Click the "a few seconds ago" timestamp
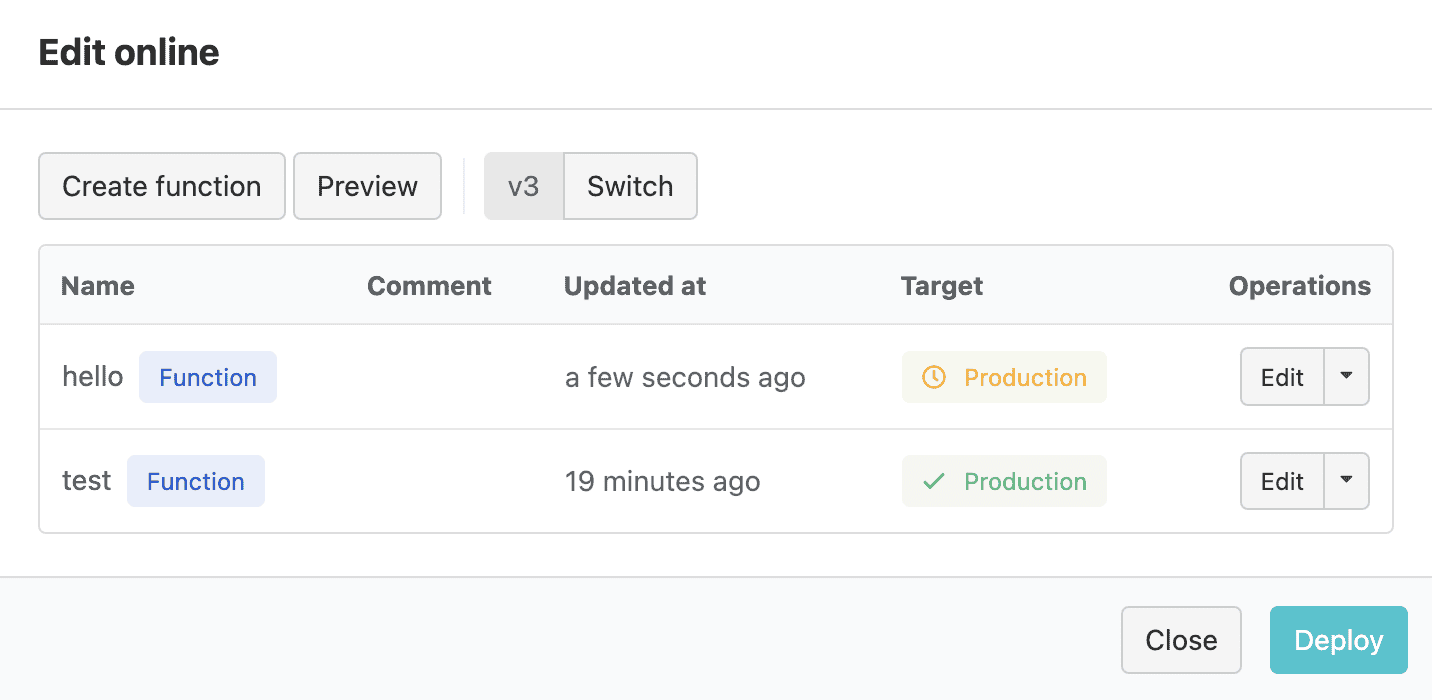Viewport: 1432px width, 700px height. tap(685, 377)
